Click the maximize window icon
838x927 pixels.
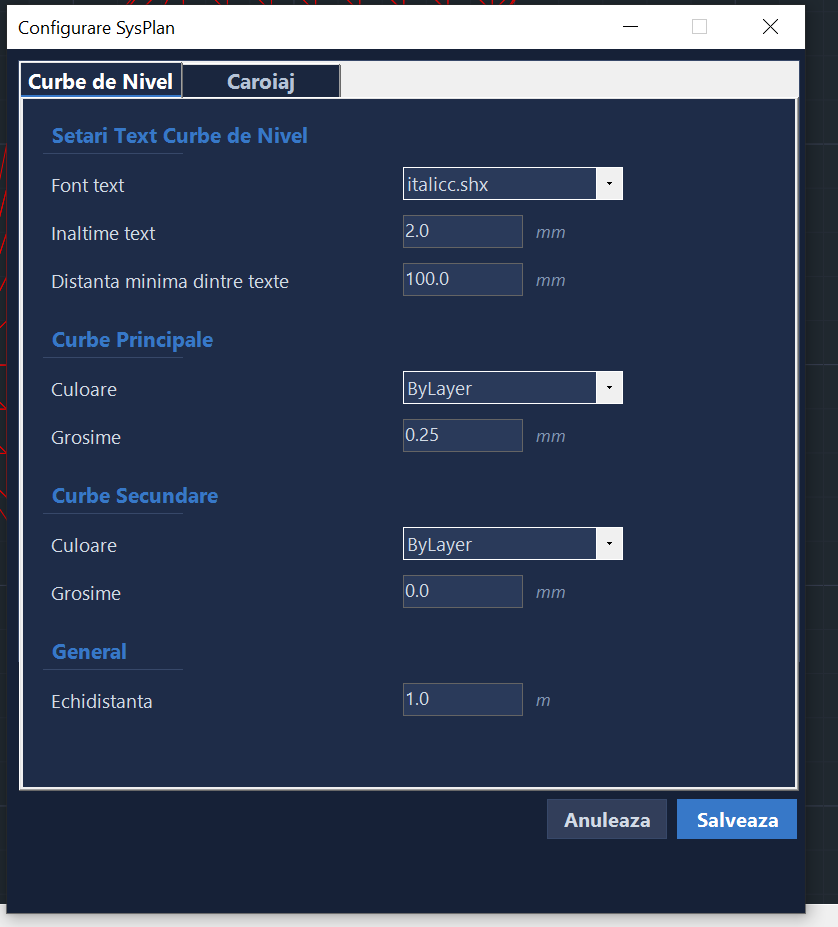click(x=699, y=27)
